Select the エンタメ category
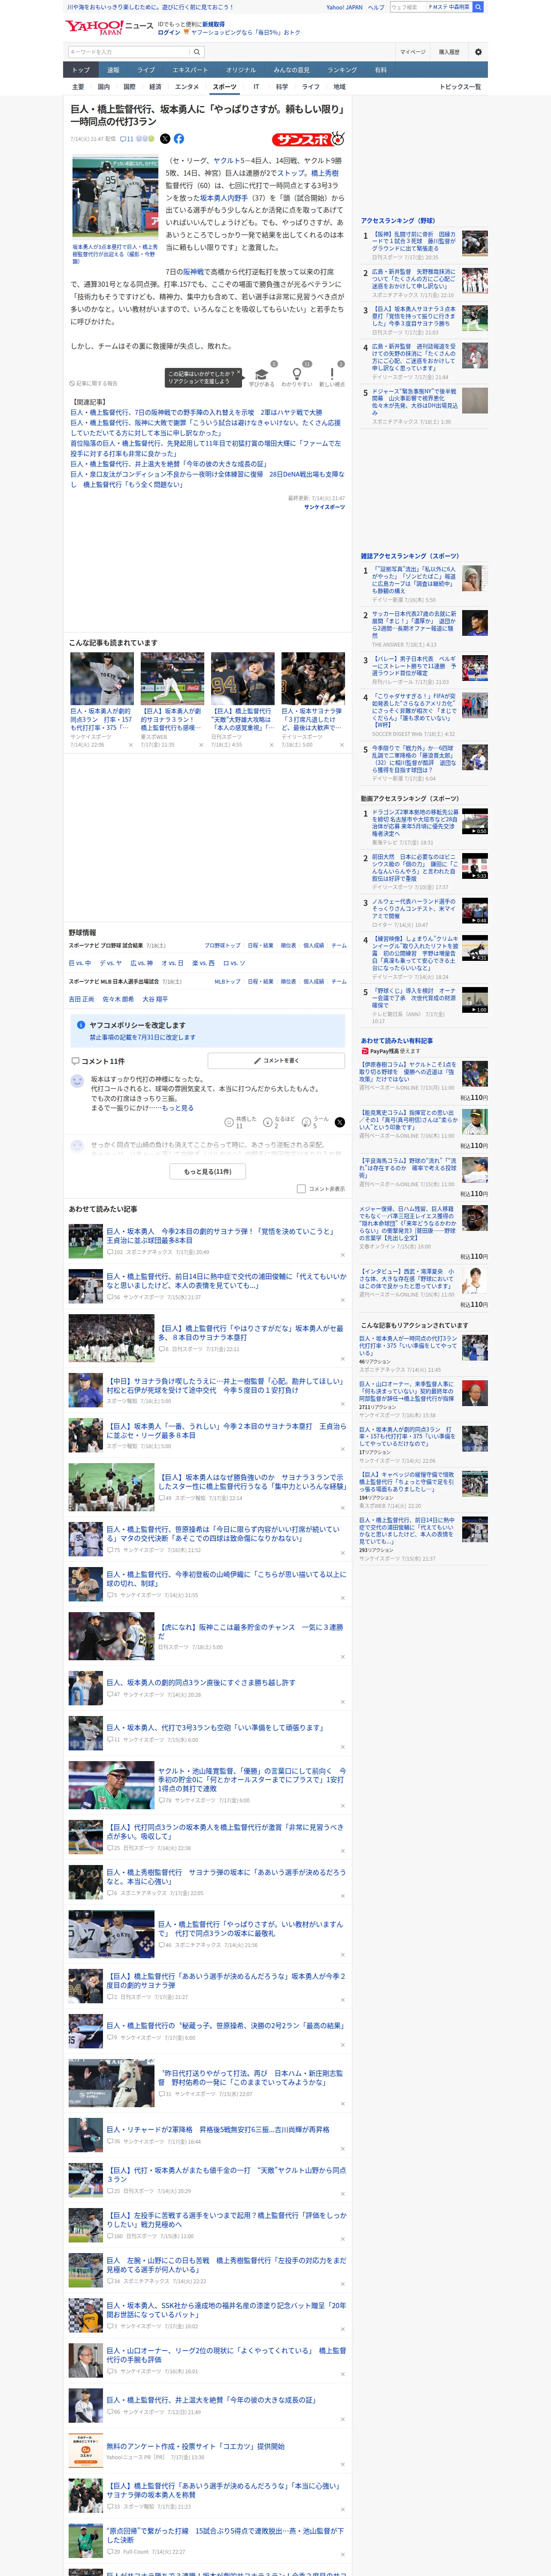The width and height of the screenshot is (551, 2576). [x=187, y=87]
